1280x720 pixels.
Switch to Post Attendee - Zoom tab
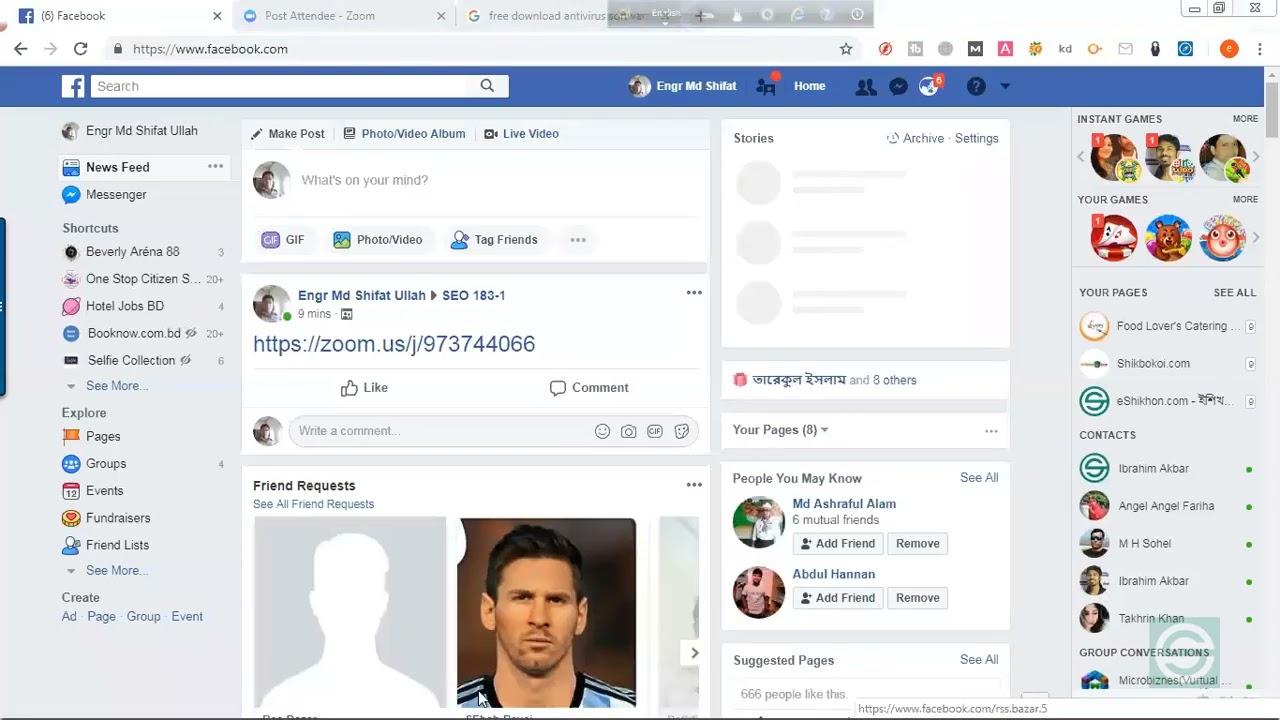click(320, 16)
